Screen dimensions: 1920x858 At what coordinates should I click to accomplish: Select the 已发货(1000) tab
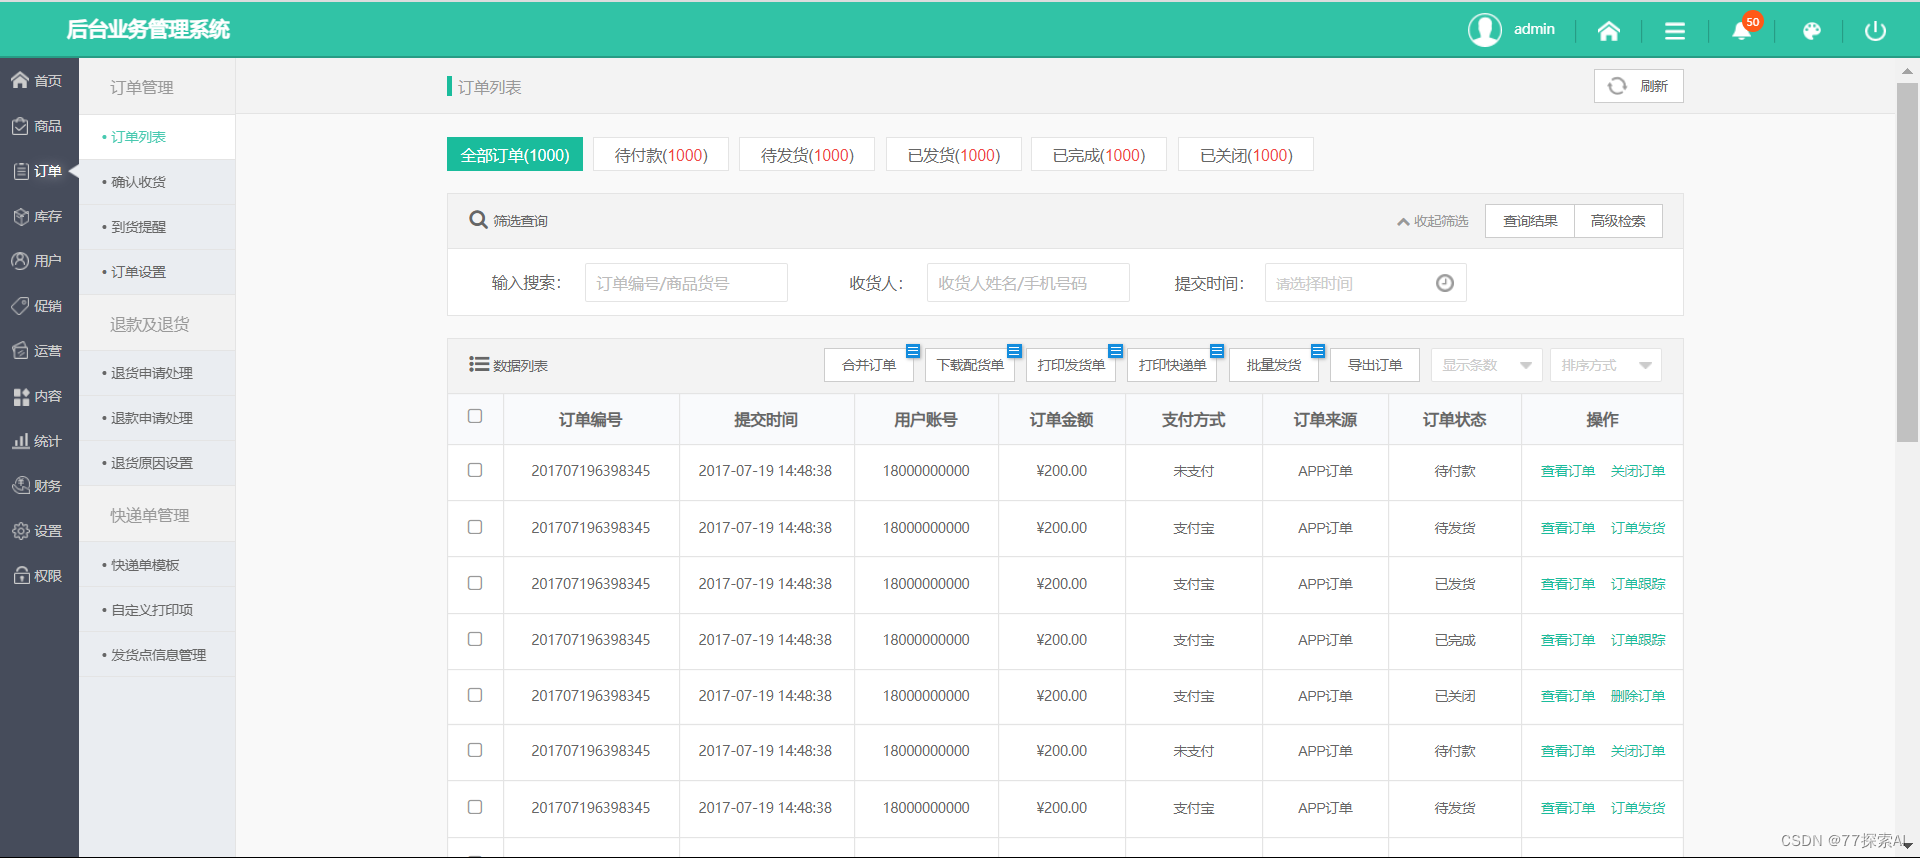(954, 155)
